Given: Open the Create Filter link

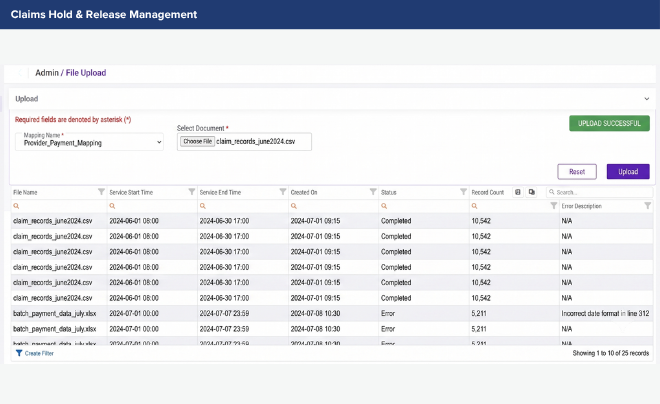Looking at the screenshot, I should (x=39, y=354).
